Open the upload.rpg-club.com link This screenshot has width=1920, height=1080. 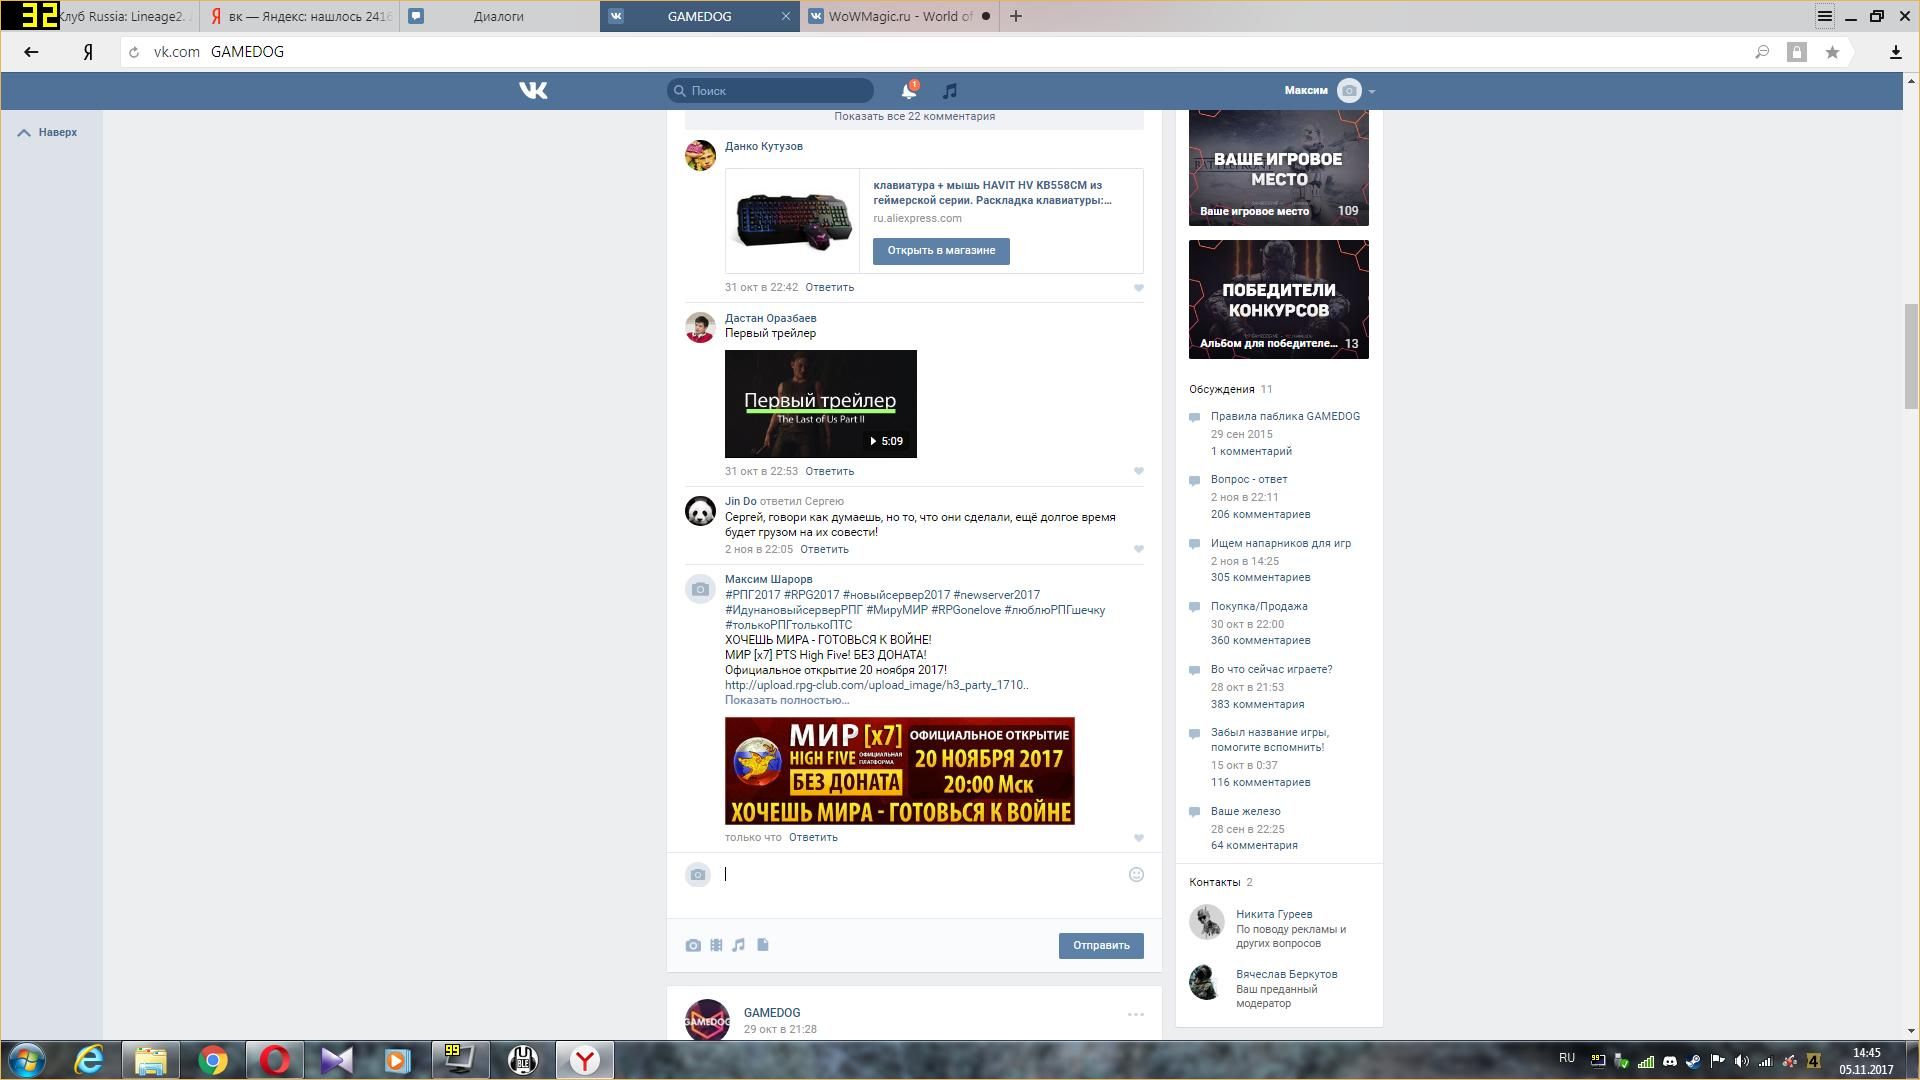tap(876, 685)
